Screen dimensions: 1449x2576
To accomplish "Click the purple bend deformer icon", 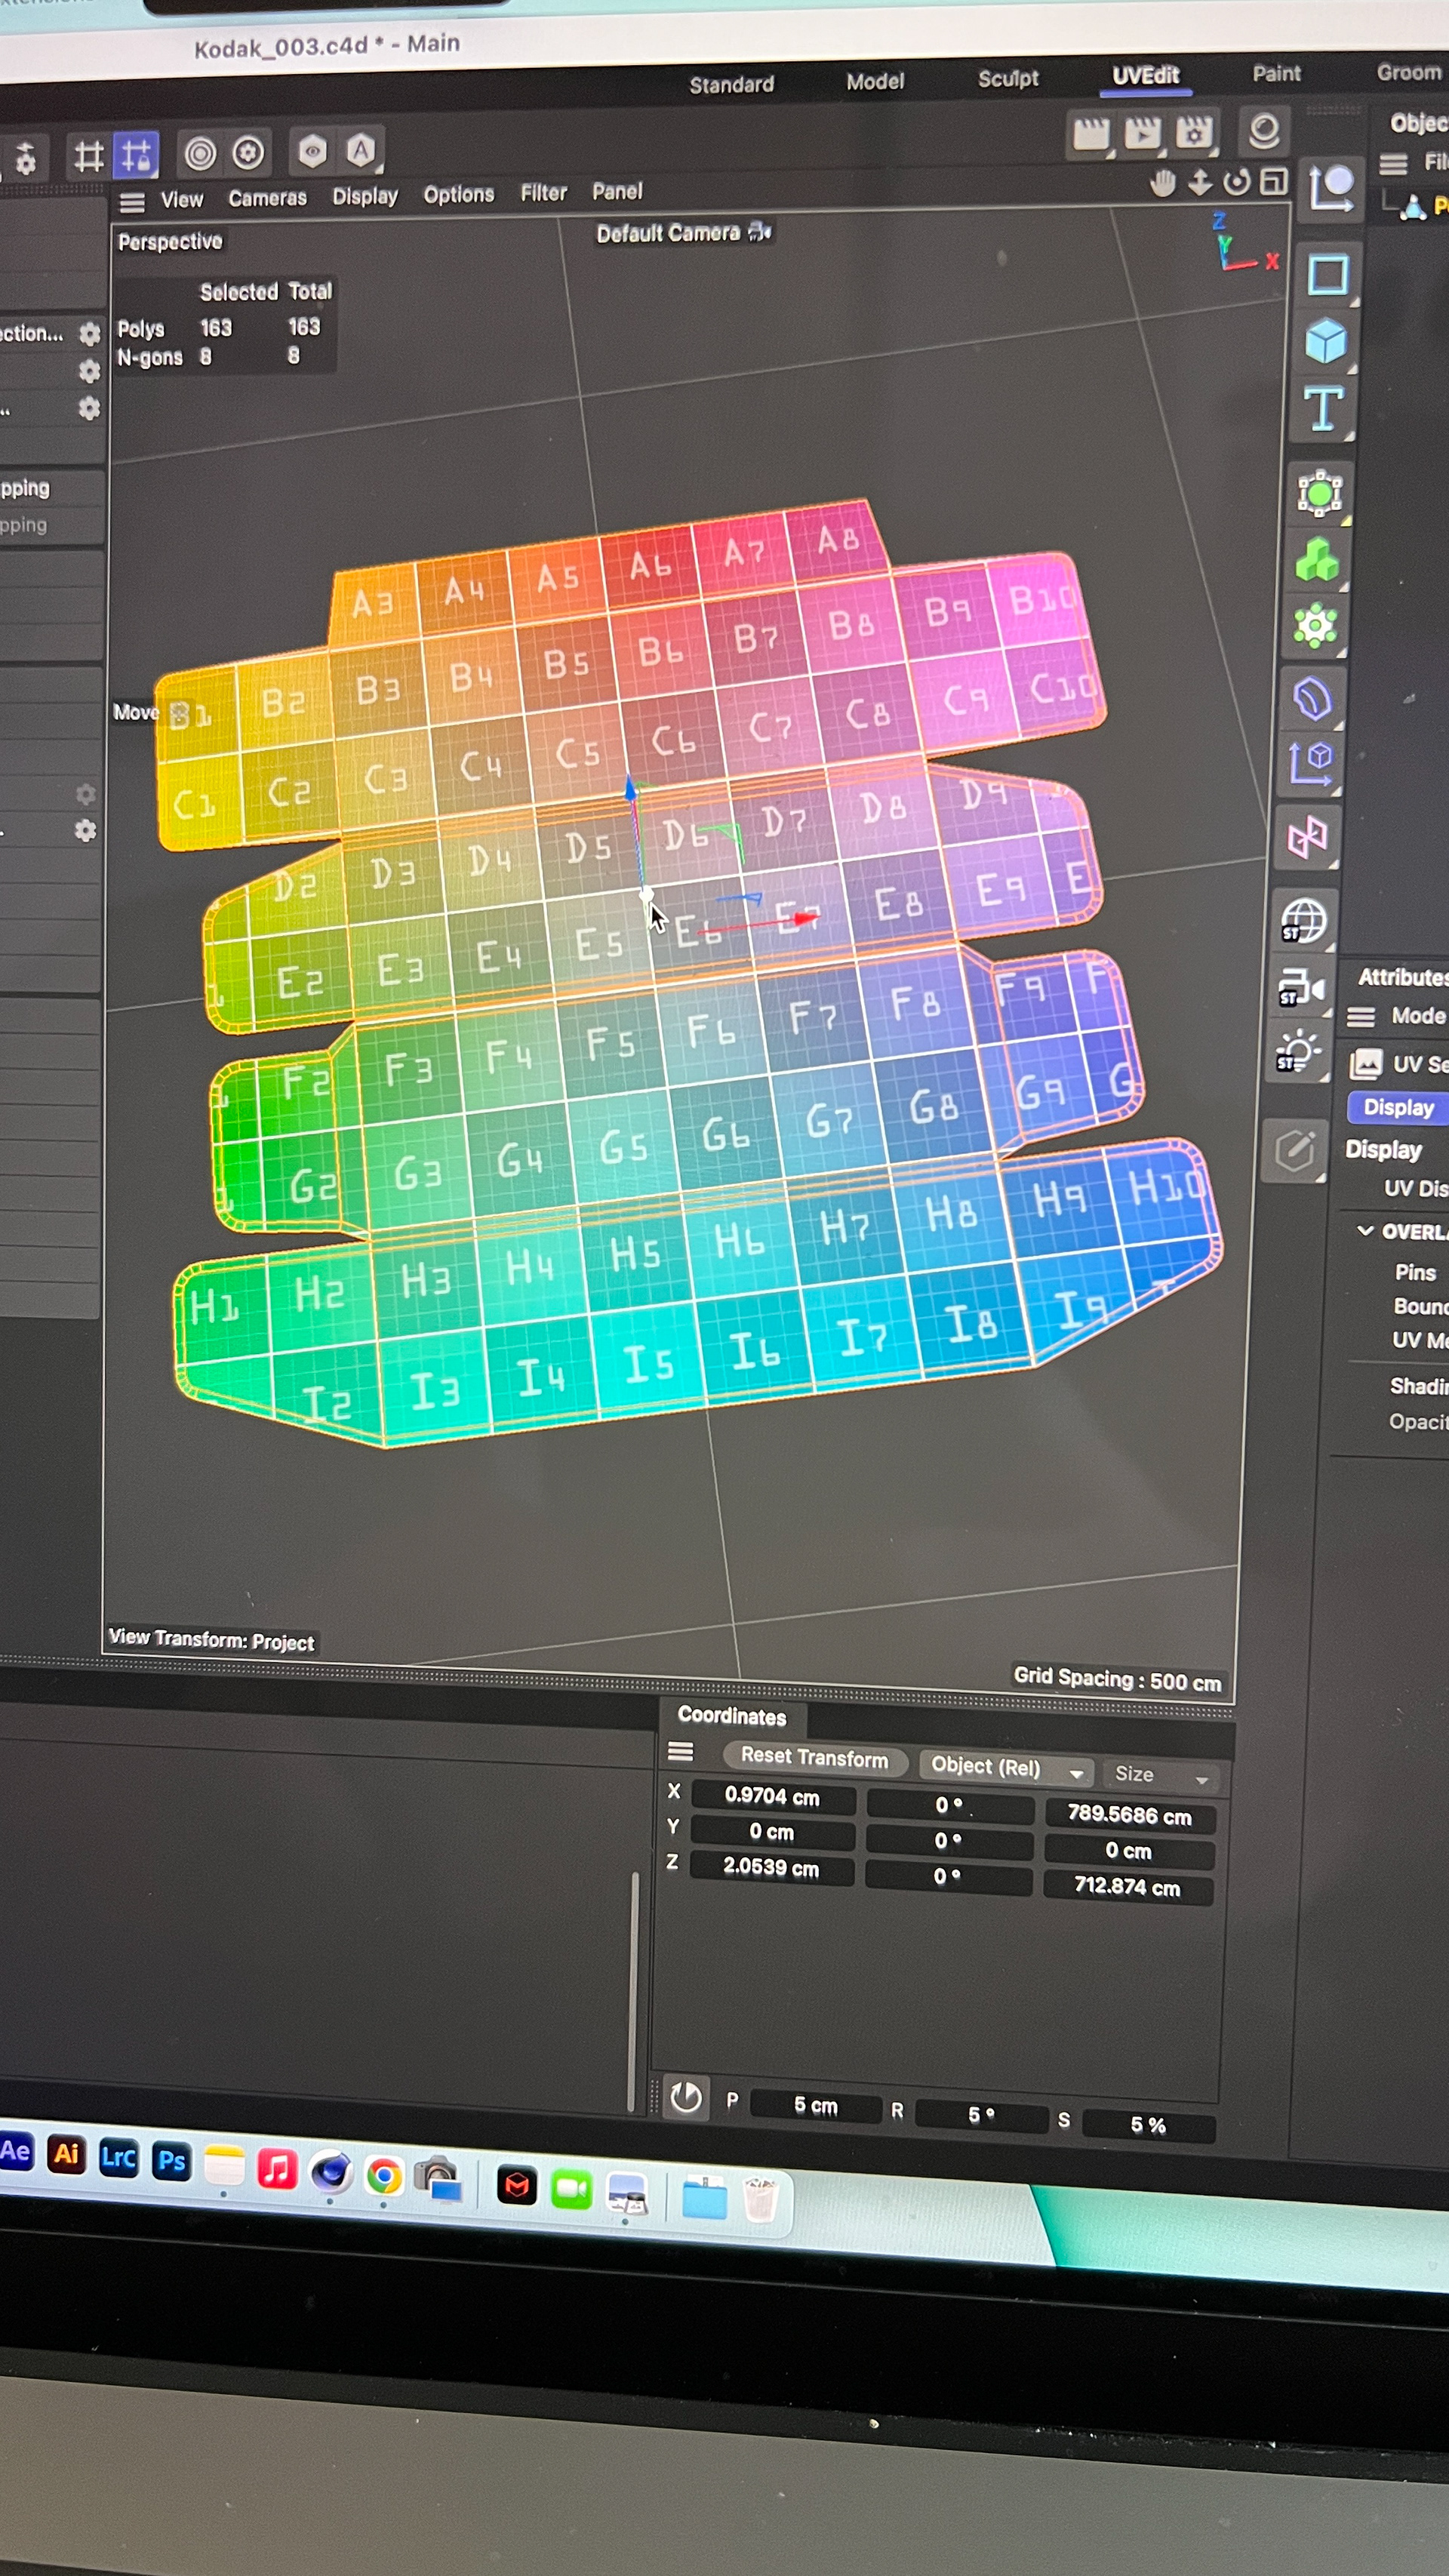I will pyautogui.click(x=1312, y=698).
